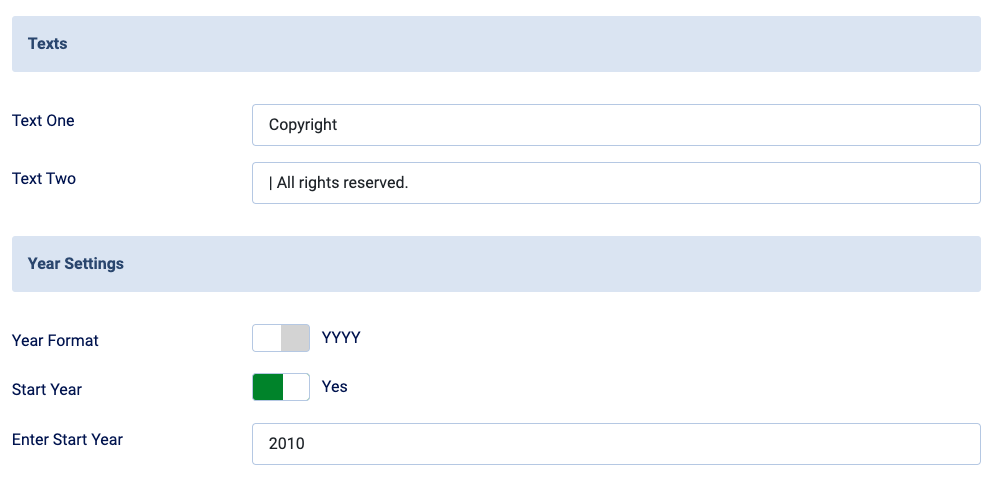Viewport: 998px width, 486px height.
Task: Click the white half of Start Year toggle
Action: (x=297, y=387)
